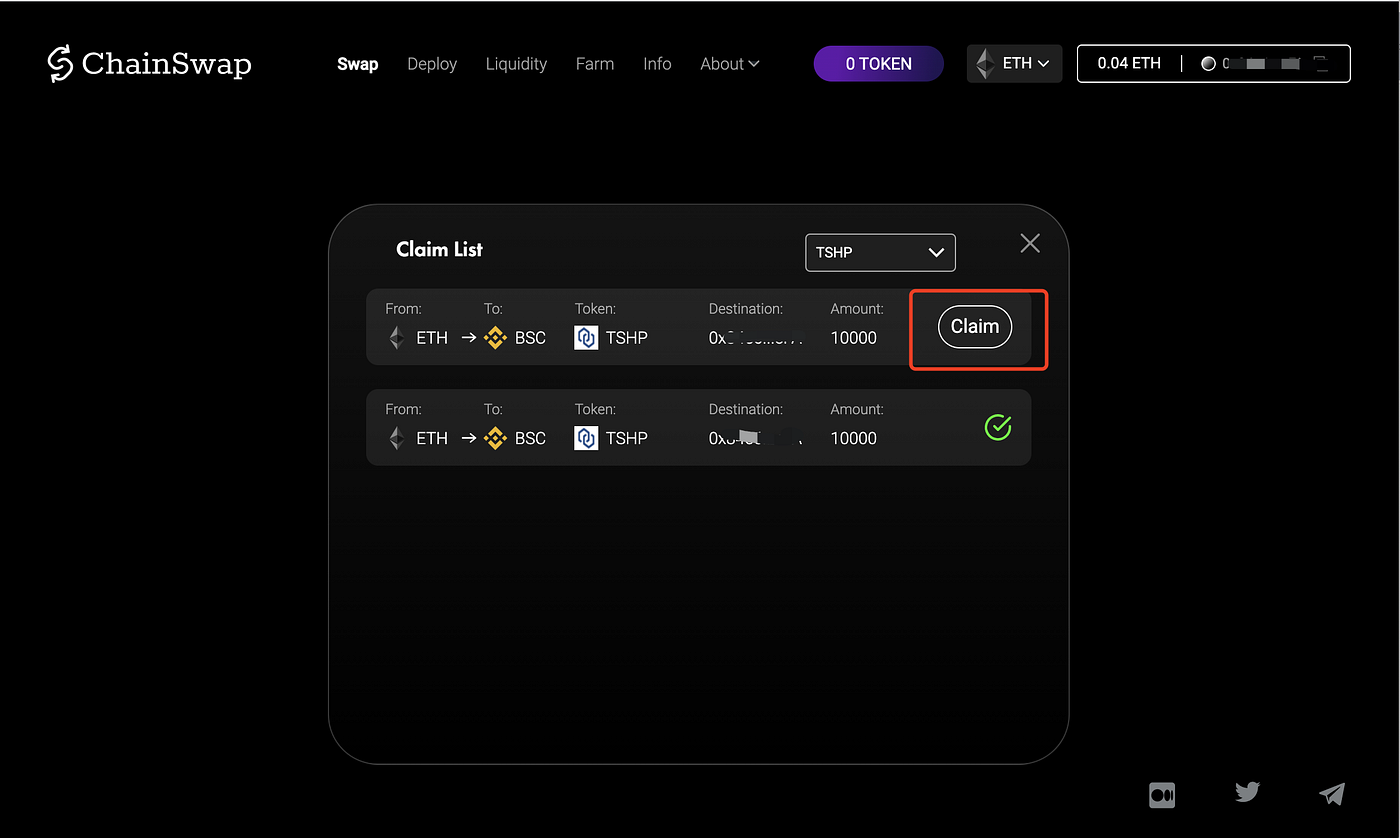Click the BSC icon in the claimed row
1400x838 pixels.
pos(495,438)
